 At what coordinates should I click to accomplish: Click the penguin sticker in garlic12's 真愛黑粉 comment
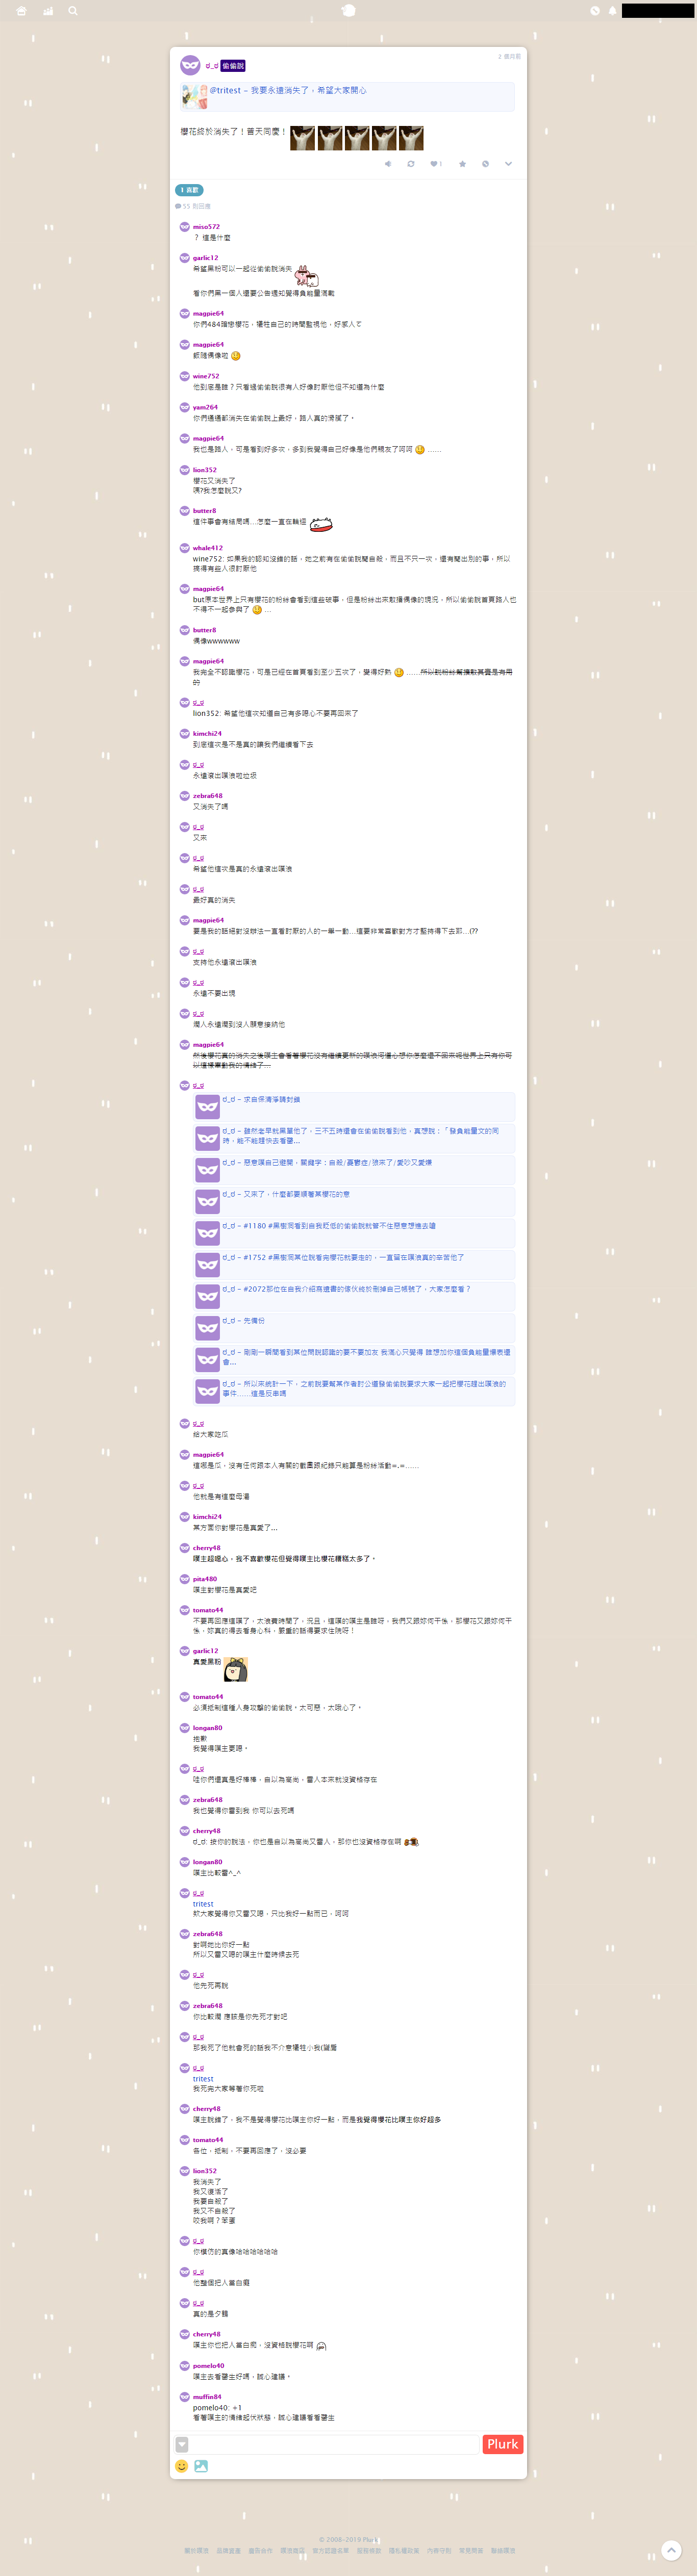235,1669
